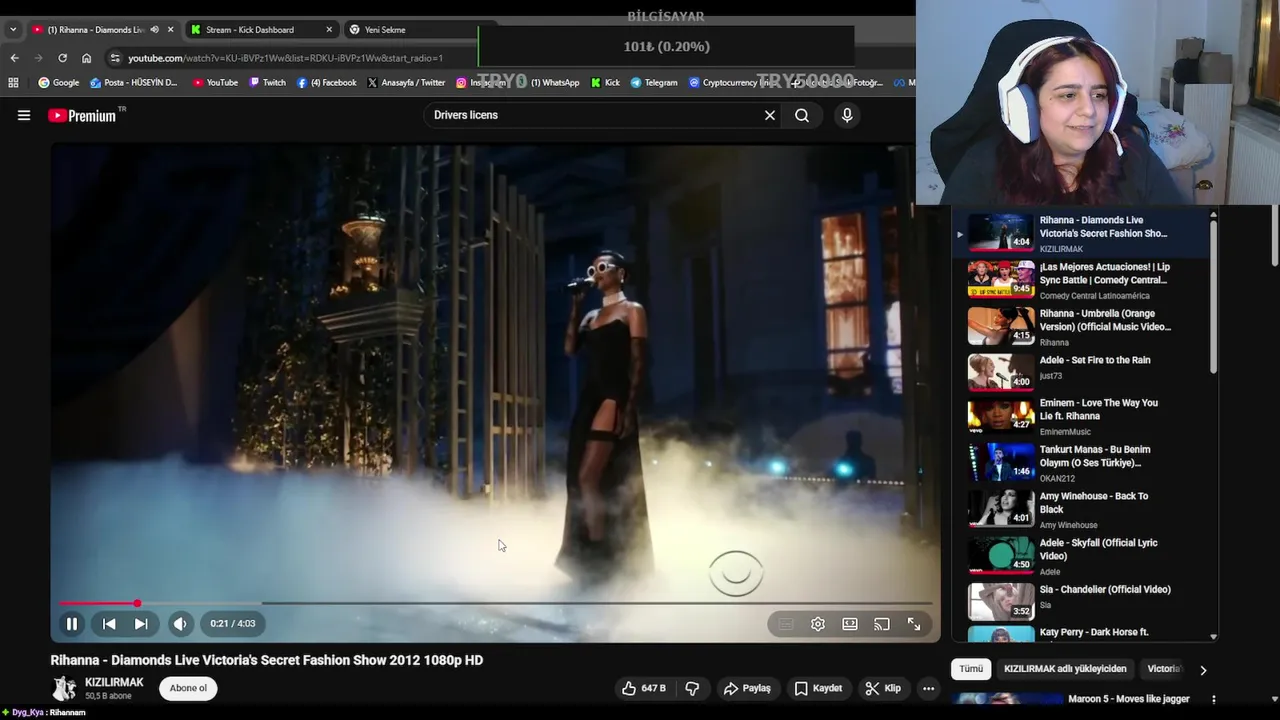
Task: Enter fullscreen mode in the player
Action: pos(914,624)
